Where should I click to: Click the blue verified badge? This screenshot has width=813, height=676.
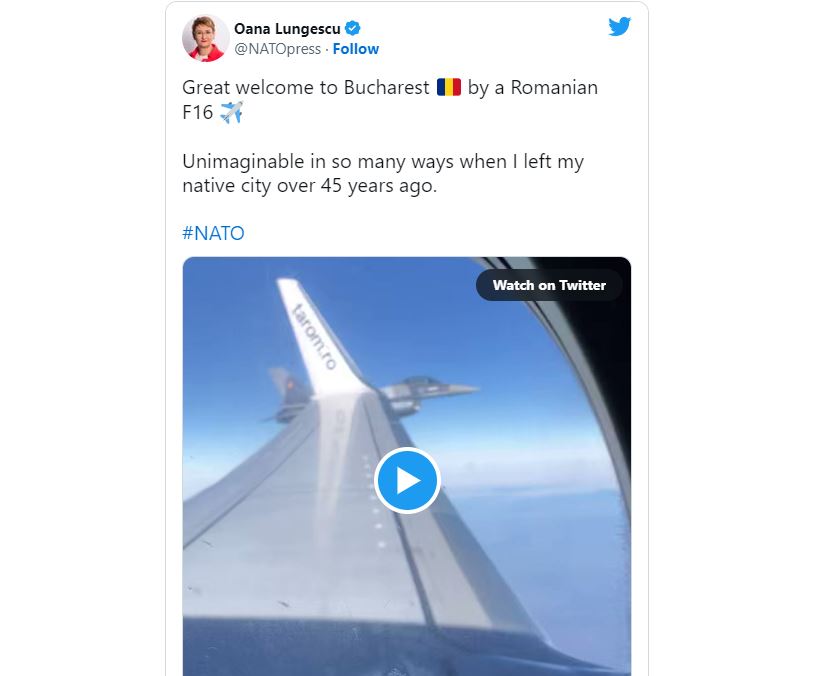pos(353,28)
